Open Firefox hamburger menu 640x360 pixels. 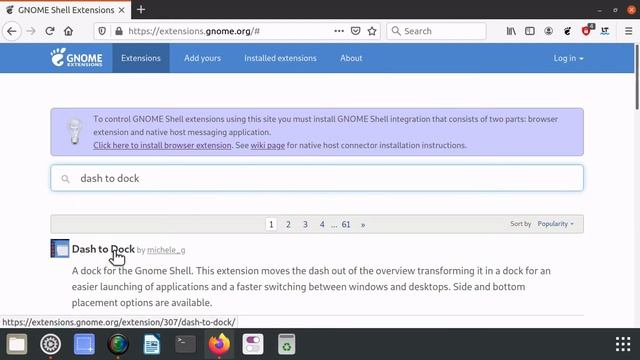tap(629, 31)
